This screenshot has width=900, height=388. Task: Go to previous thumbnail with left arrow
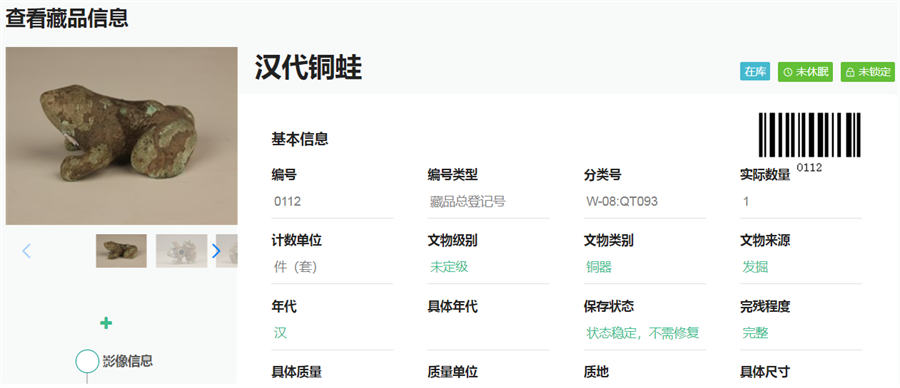(26, 251)
